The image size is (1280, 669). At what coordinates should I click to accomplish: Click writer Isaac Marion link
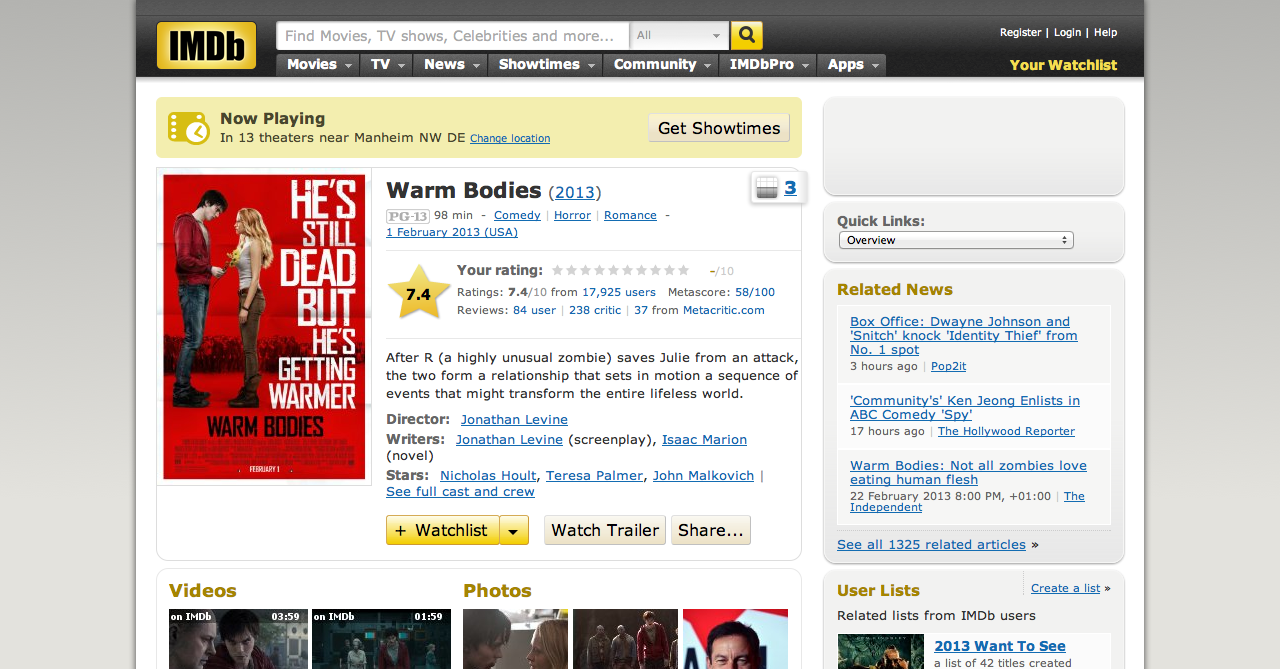click(704, 440)
